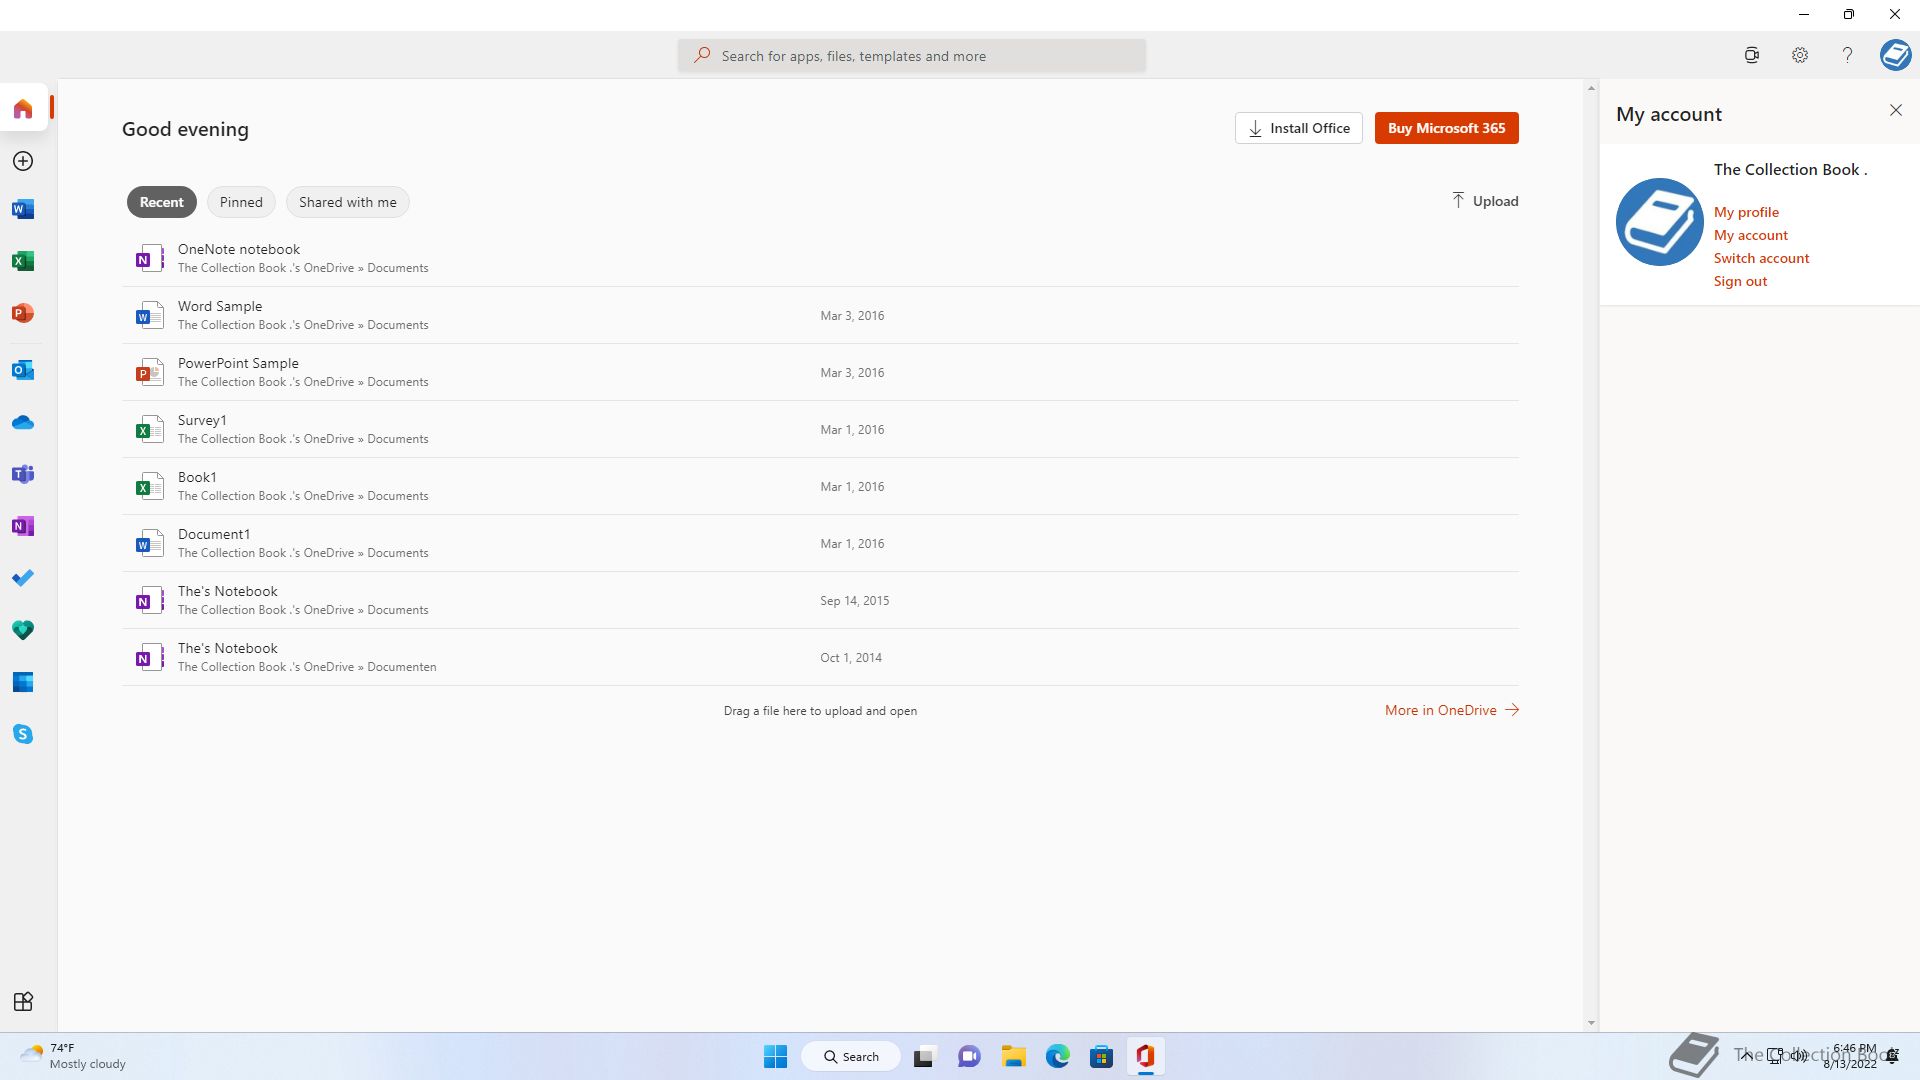Switch to Shared with me tab
1920x1080 pixels.
coord(347,202)
